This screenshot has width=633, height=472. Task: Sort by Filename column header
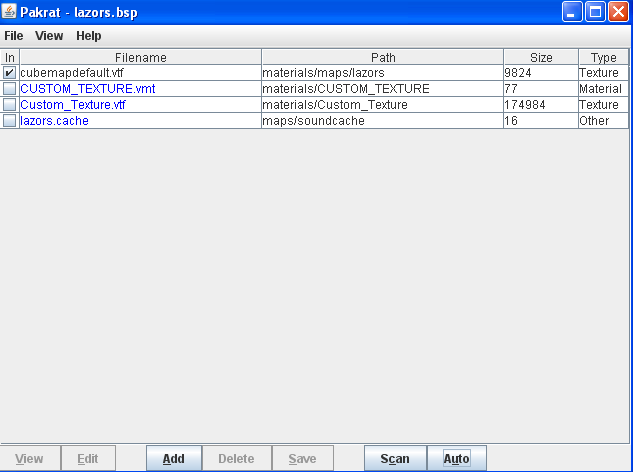pos(140,58)
